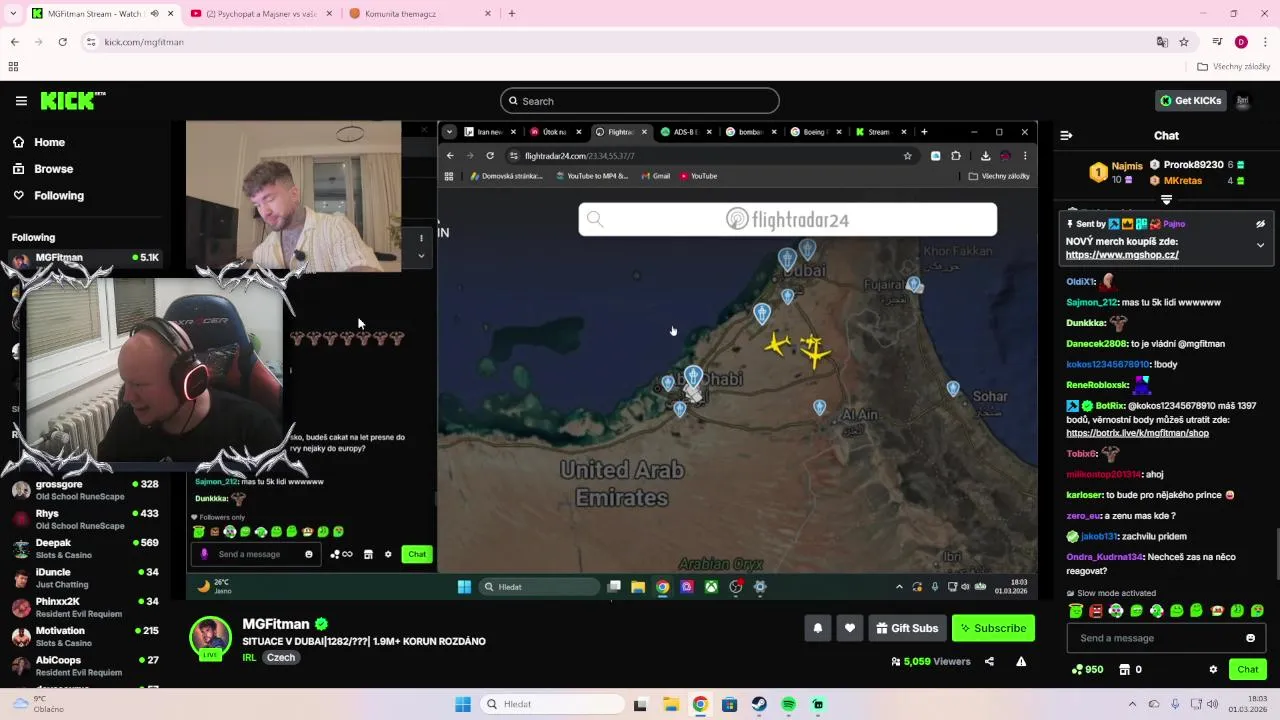The image size is (1280, 720).
Task: Open the Všechny záložky bookmarks folder
Action: (x=1234, y=67)
